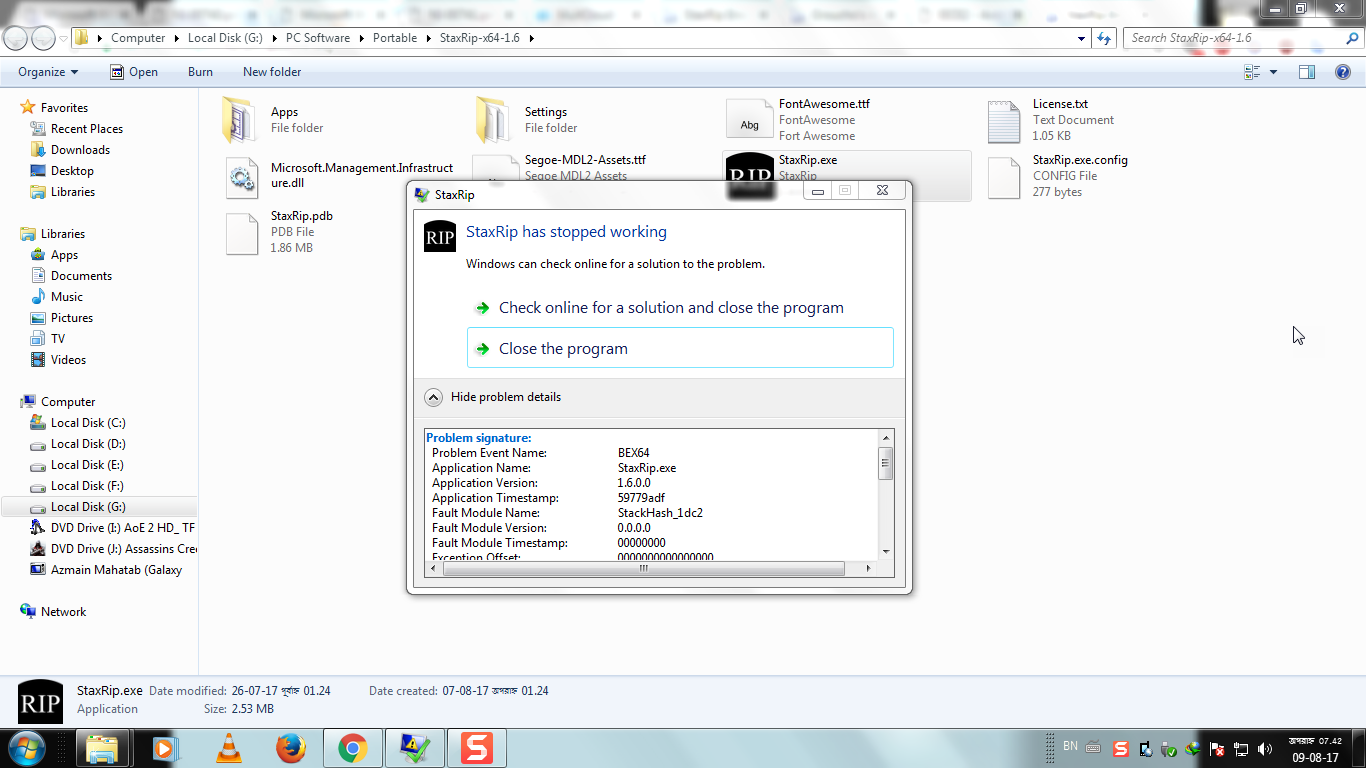Click the Open toolbar button
Image resolution: width=1366 pixels, height=768 pixels.
tap(133, 72)
